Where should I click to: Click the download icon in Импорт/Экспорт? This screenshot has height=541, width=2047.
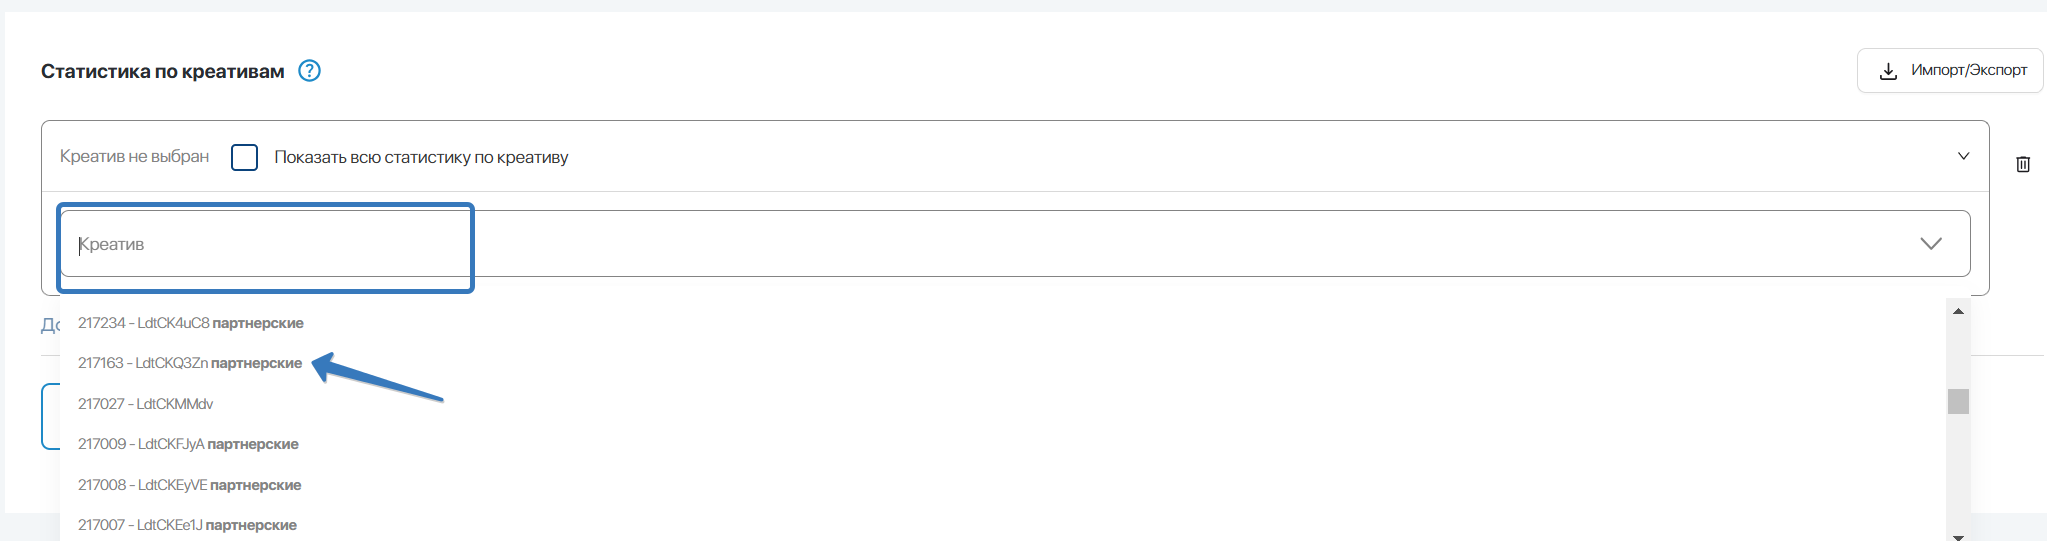pos(1888,71)
